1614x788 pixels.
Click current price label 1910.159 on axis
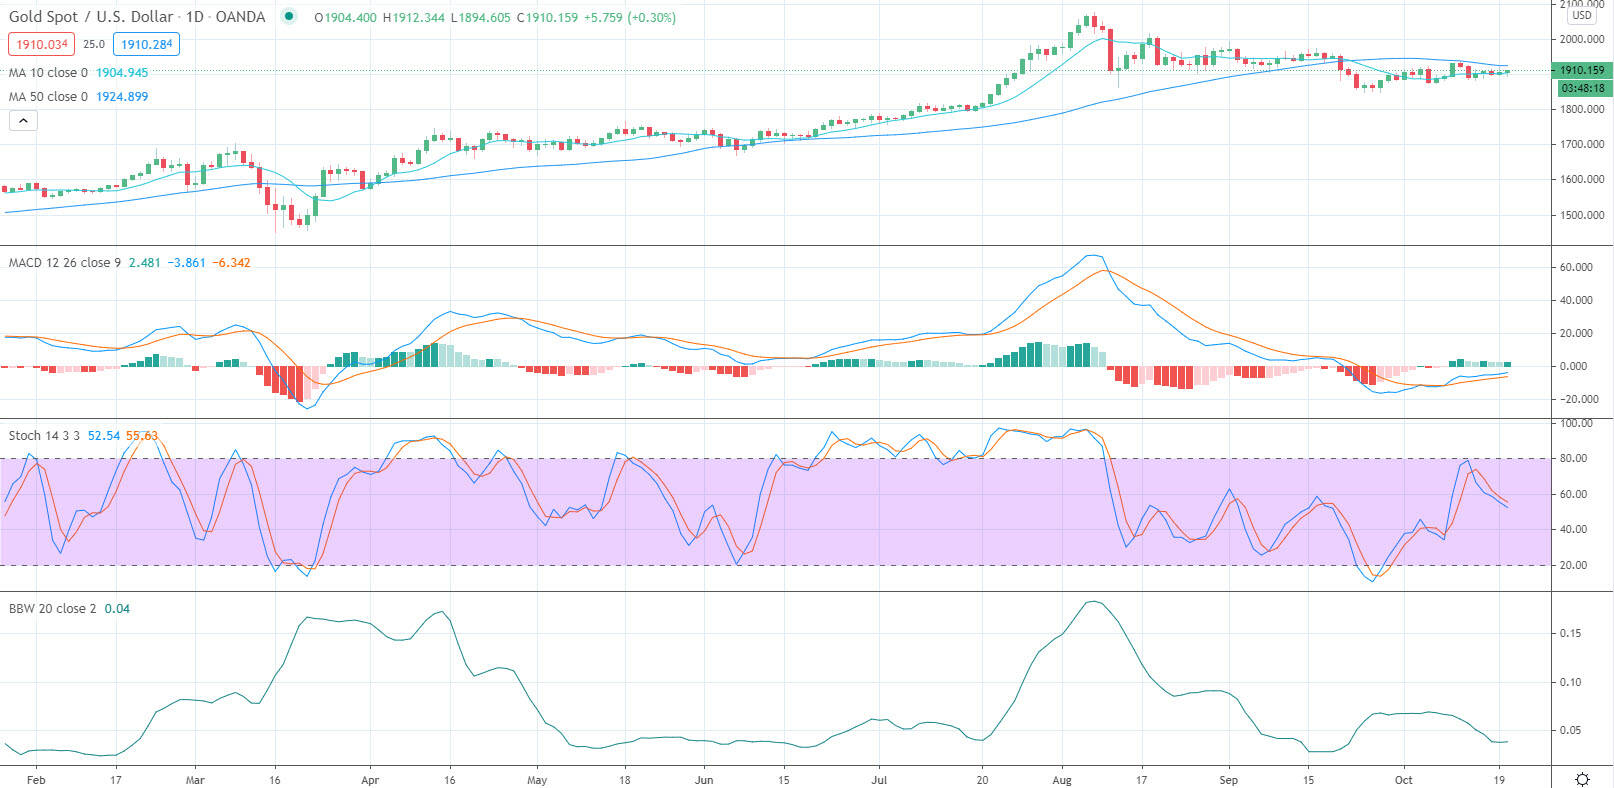click(1582, 70)
